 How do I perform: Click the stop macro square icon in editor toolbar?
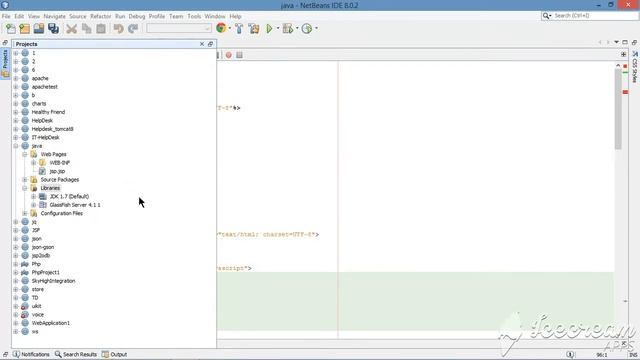239,55
